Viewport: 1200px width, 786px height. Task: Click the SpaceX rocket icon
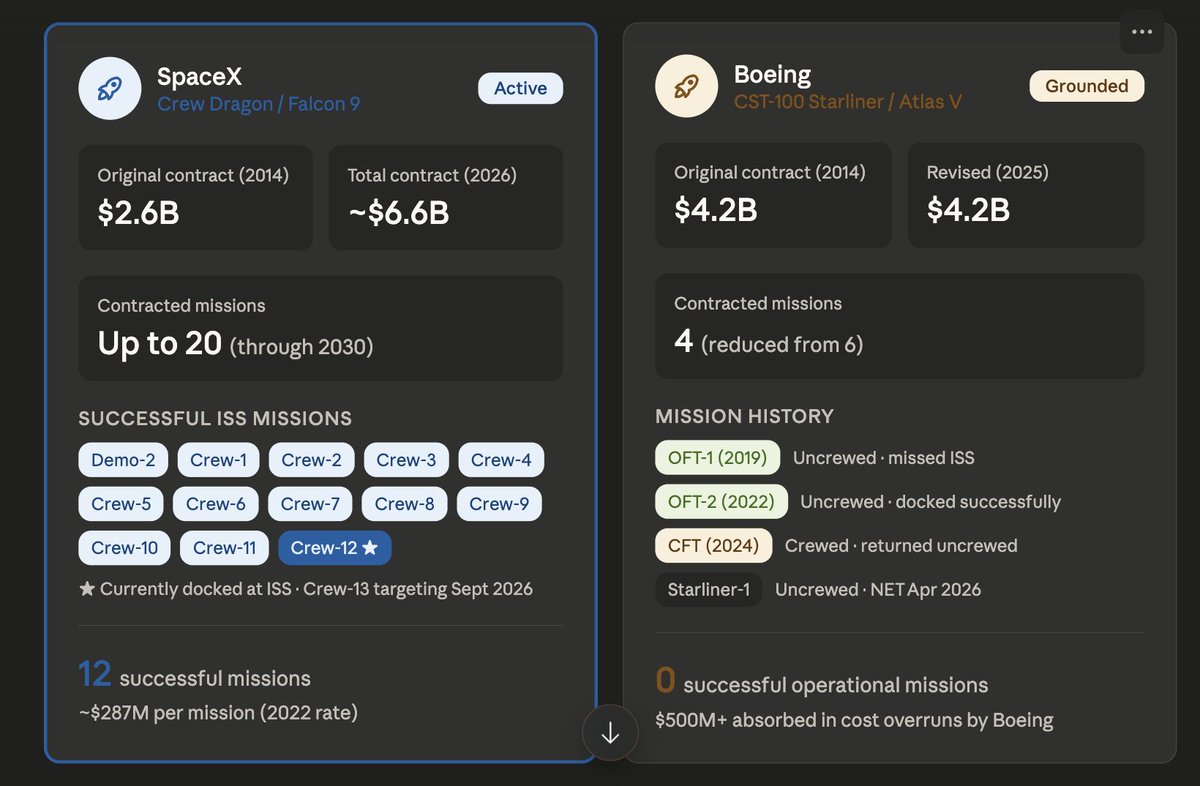coord(109,90)
